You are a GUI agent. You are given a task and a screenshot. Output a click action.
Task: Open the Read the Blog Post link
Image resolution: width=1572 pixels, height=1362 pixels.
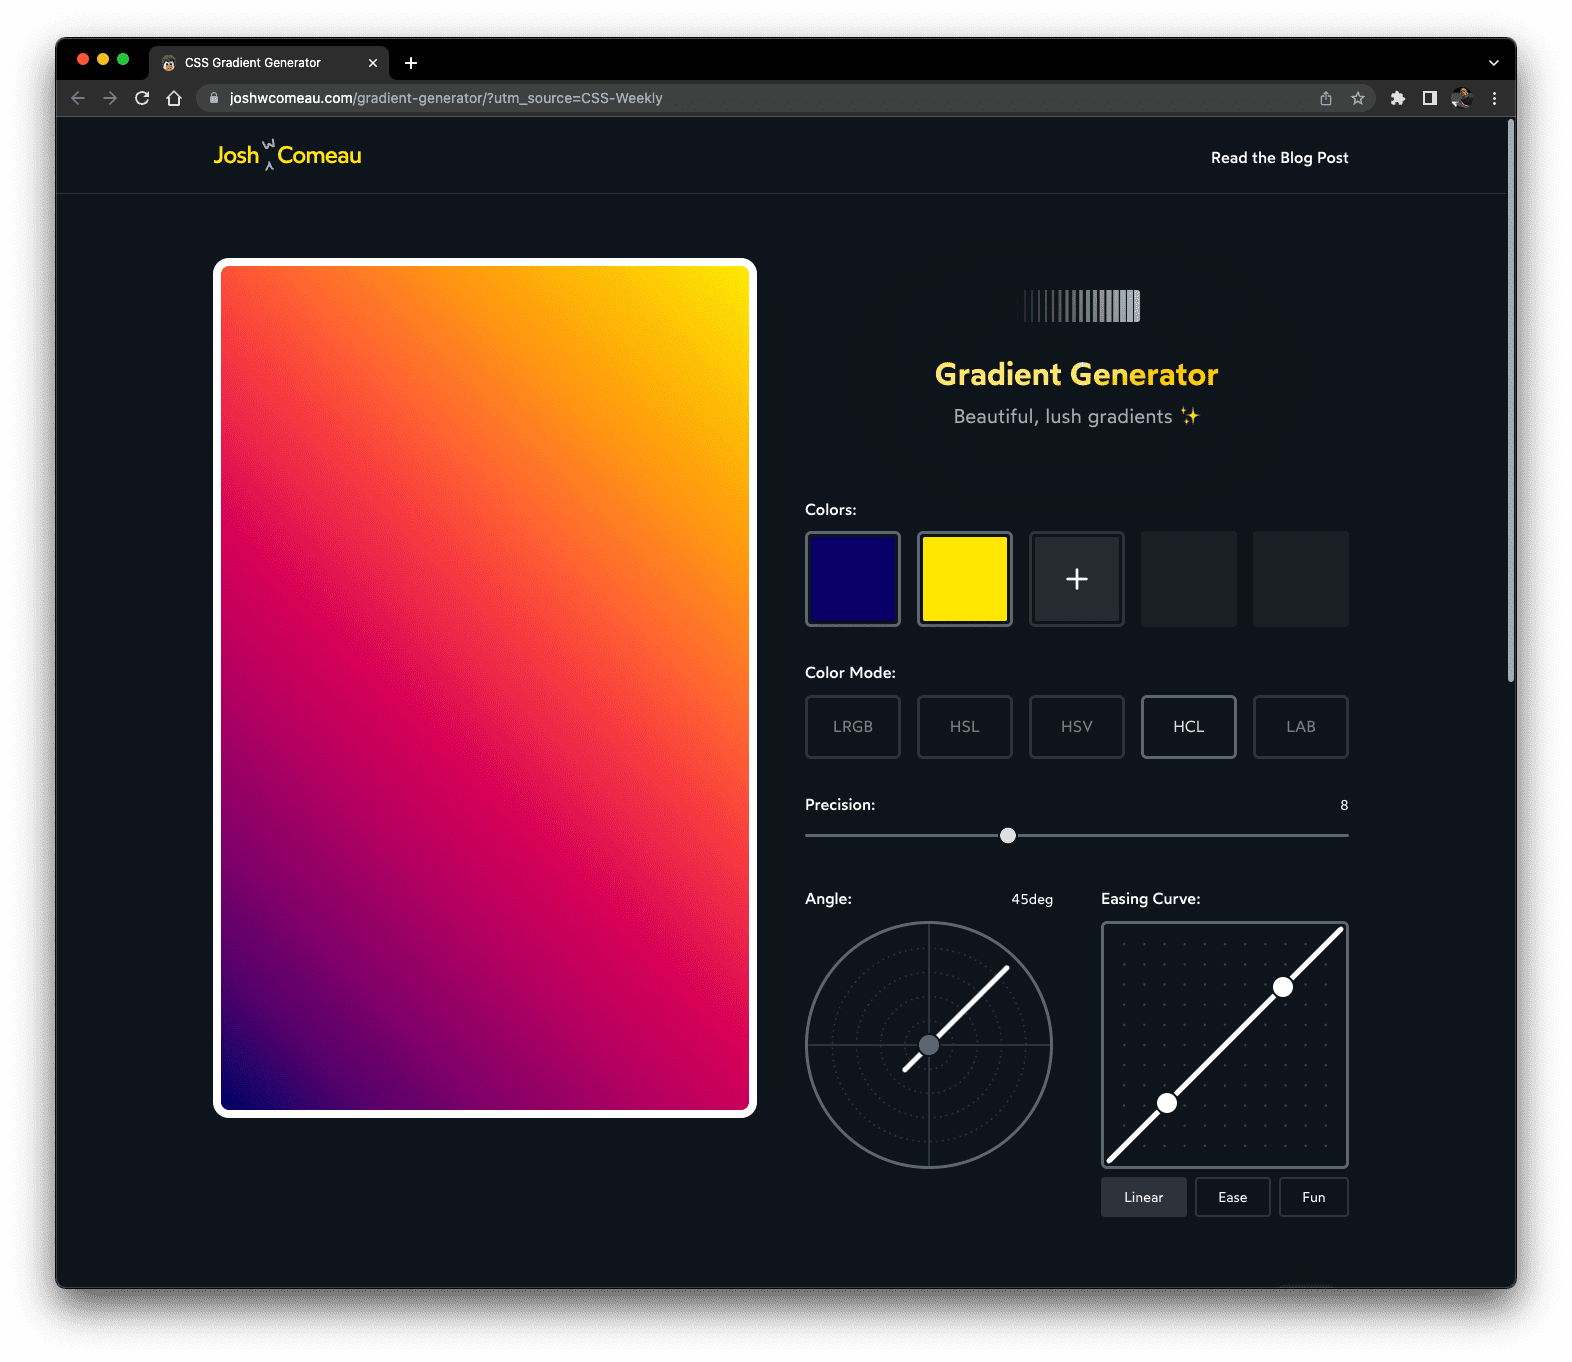coord(1279,158)
